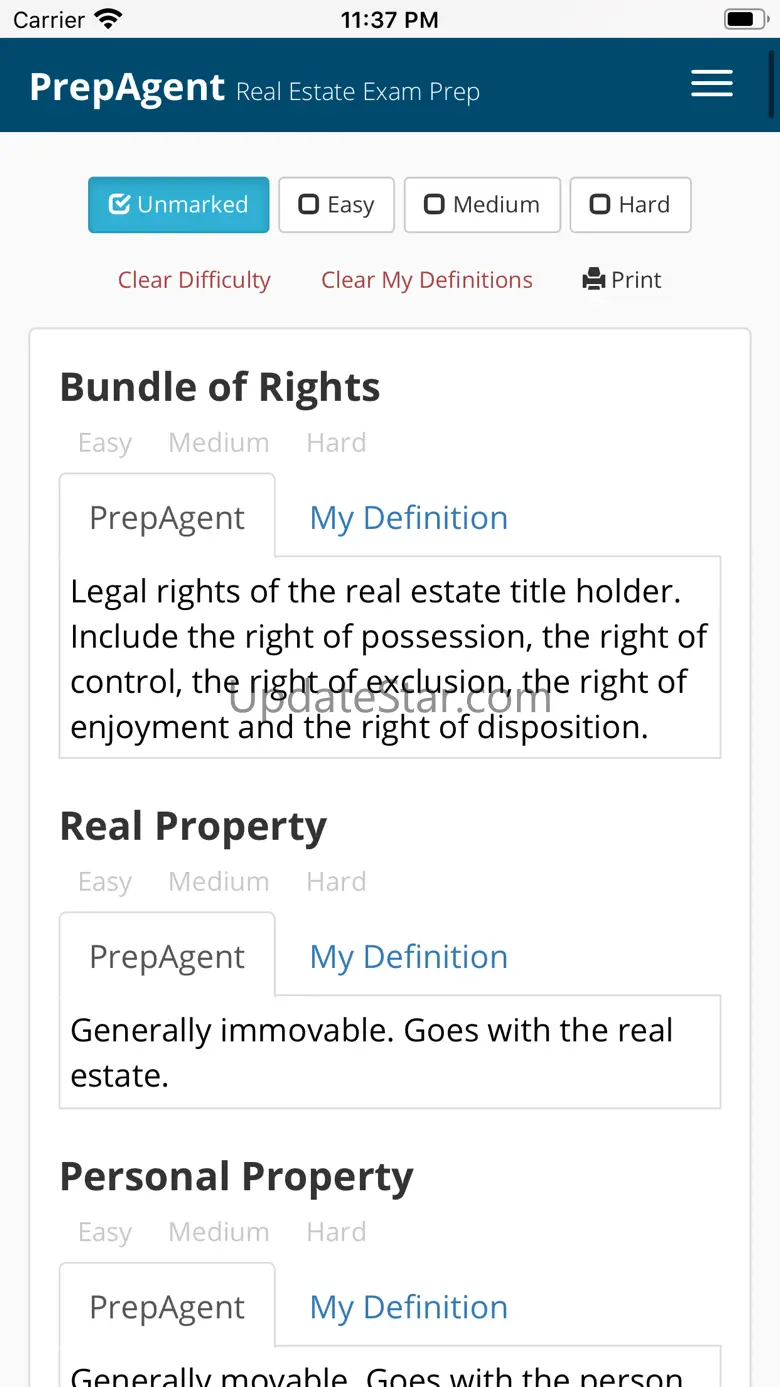Click Clear My Definitions link
The width and height of the screenshot is (780, 1387).
coord(427,280)
